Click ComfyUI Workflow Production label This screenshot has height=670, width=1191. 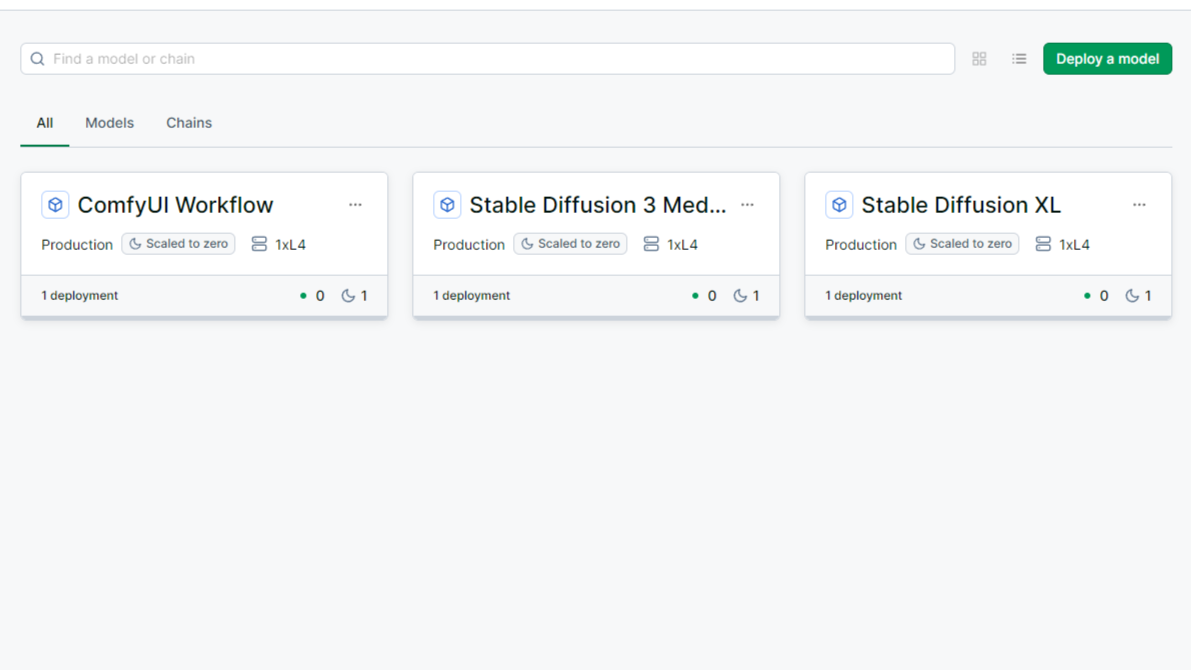(77, 245)
